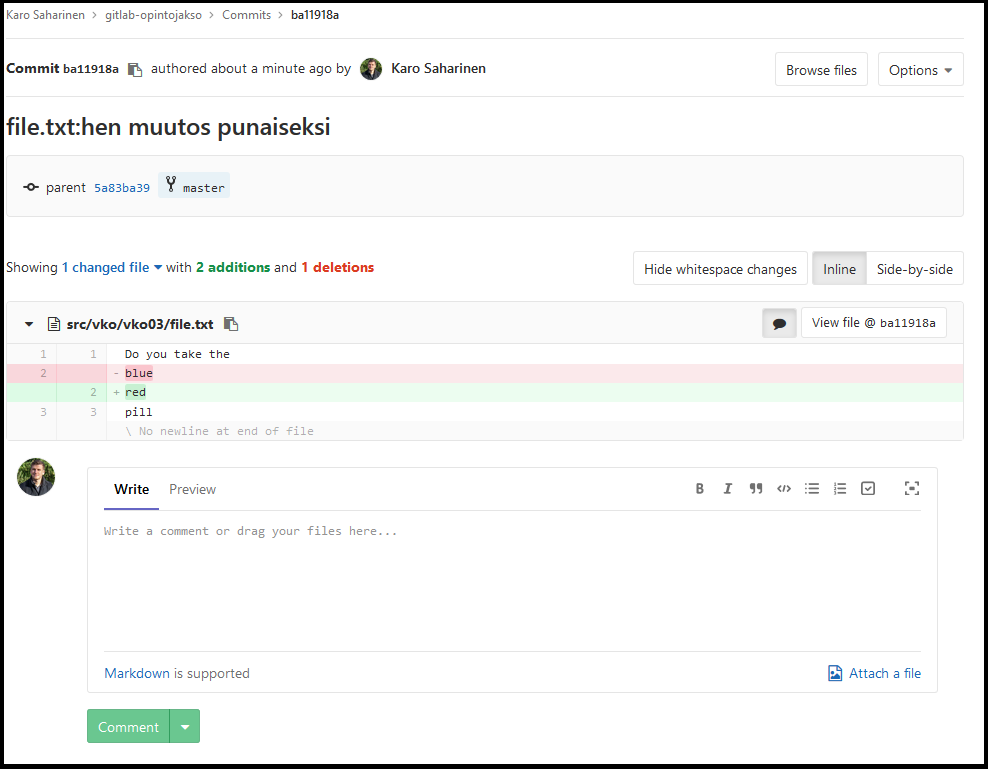Click the italic formatting icon
The height and width of the screenshot is (769, 988).
click(728, 489)
